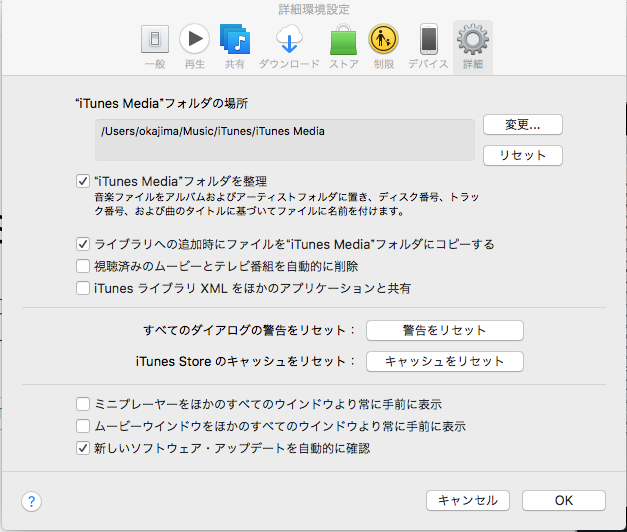Click the iTunes Media folder path field
The height and width of the screenshot is (532, 627).
(285, 140)
